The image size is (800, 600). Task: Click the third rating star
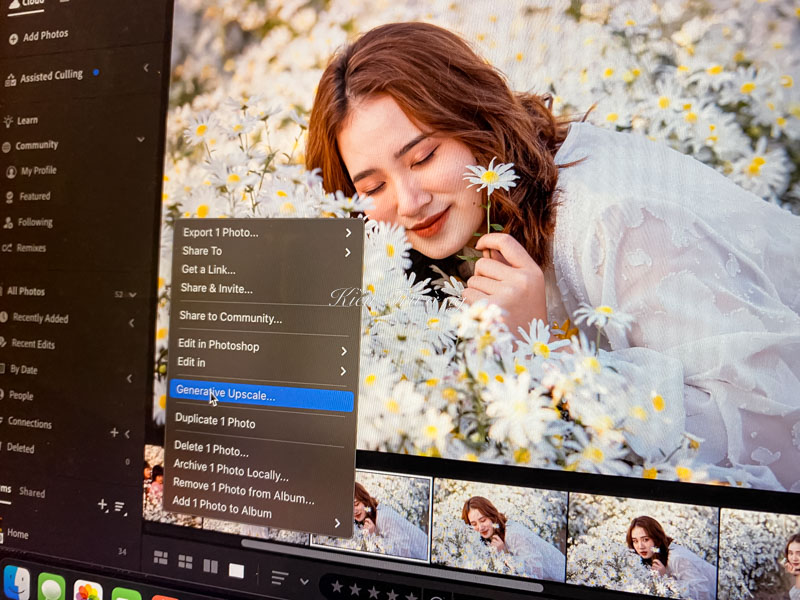(373, 593)
